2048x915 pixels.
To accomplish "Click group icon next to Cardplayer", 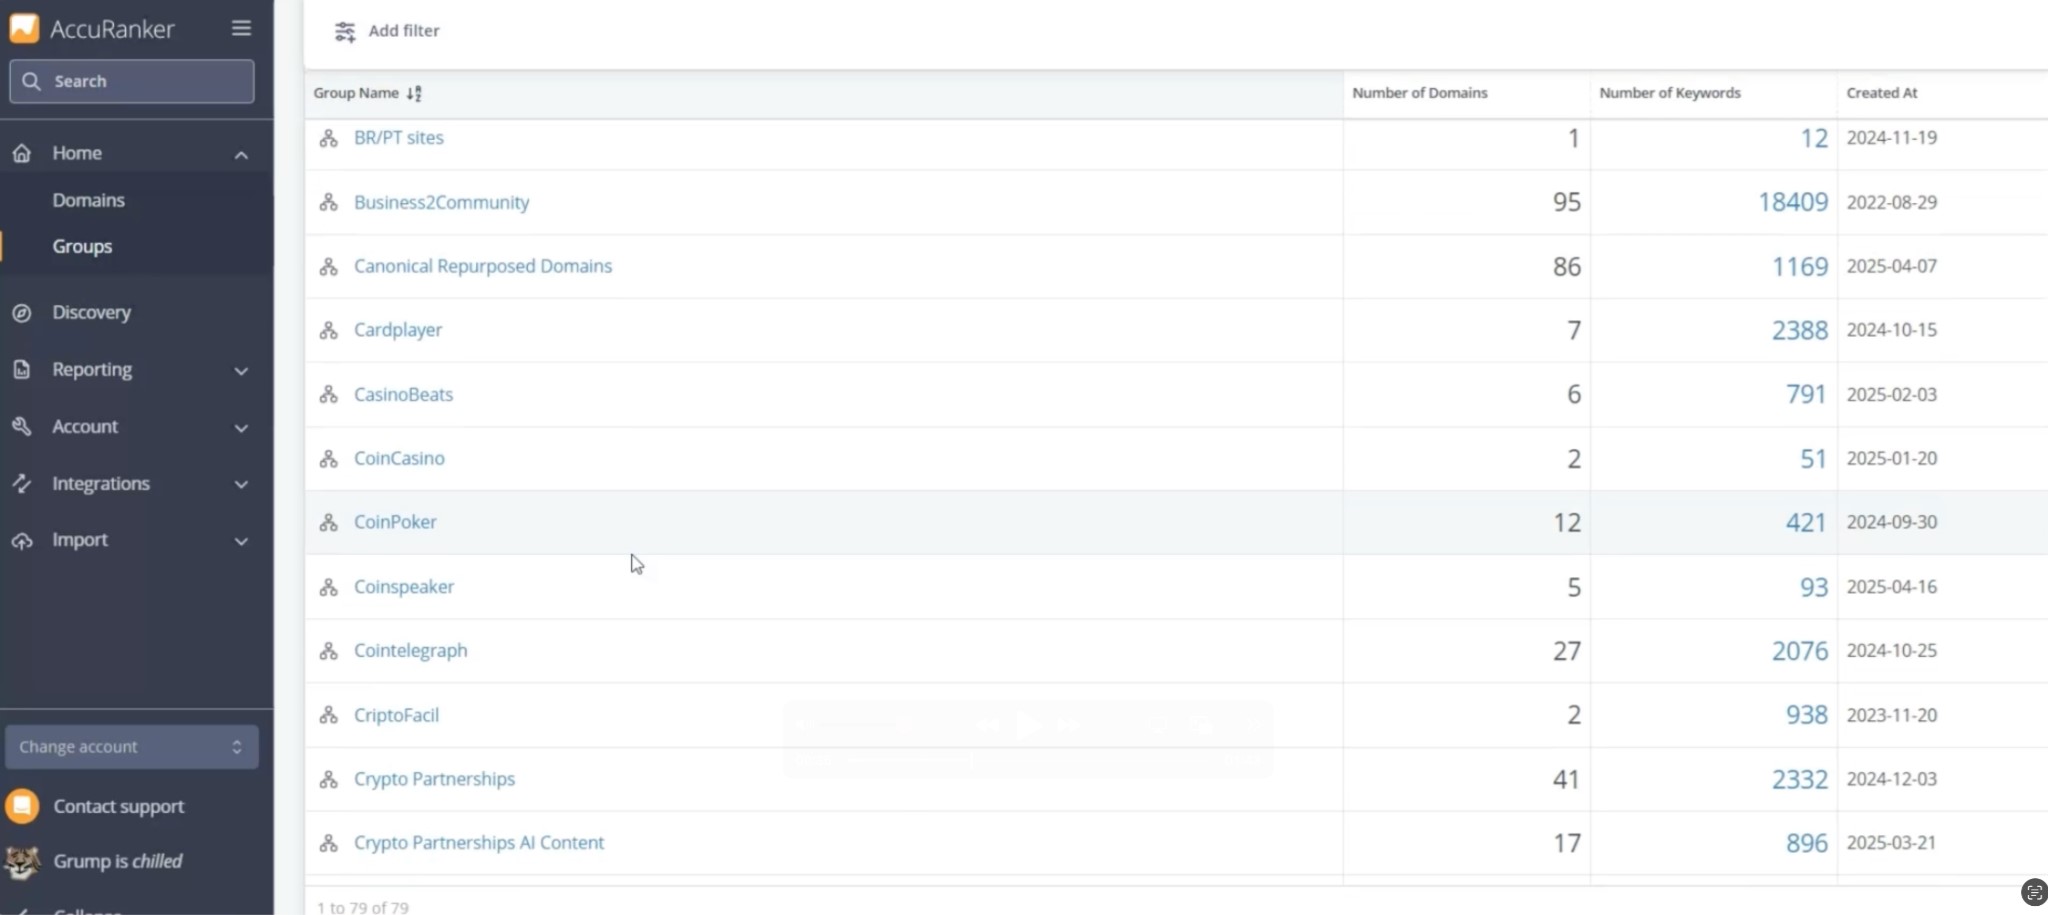I will 328,330.
